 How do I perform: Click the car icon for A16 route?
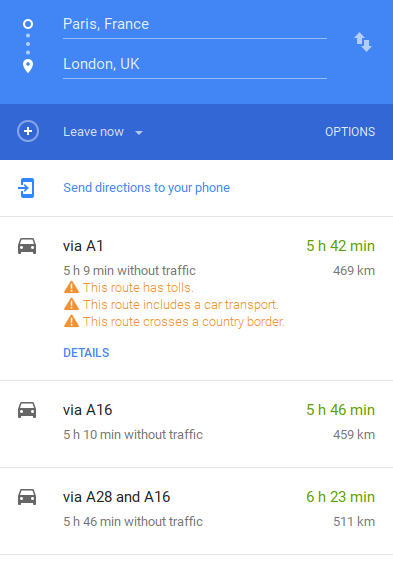coord(27,410)
